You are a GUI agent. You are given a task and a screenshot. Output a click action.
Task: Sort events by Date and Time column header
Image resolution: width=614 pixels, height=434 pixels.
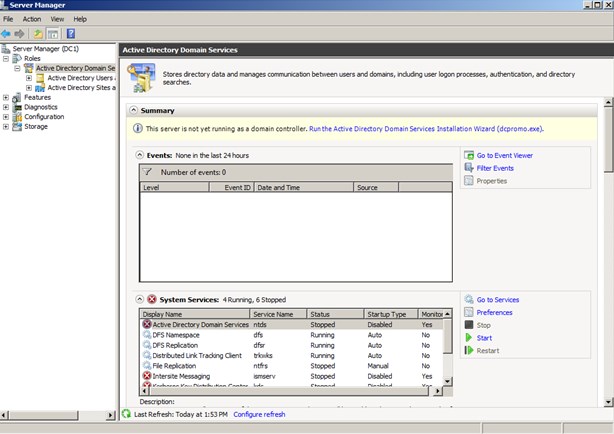pyautogui.click(x=304, y=187)
